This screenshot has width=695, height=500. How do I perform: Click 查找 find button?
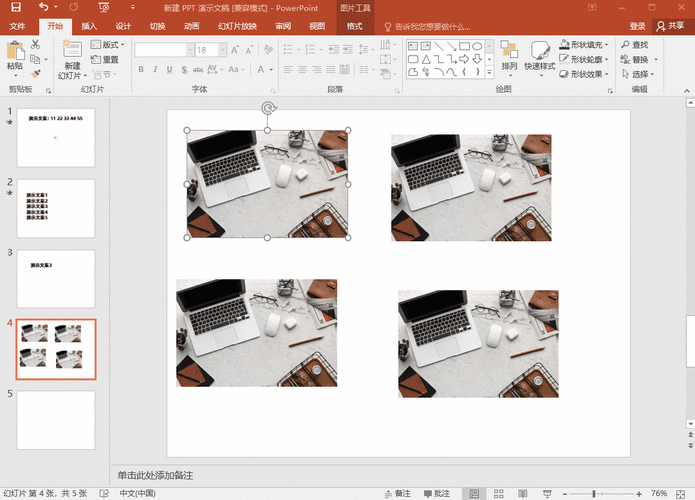(x=635, y=45)
